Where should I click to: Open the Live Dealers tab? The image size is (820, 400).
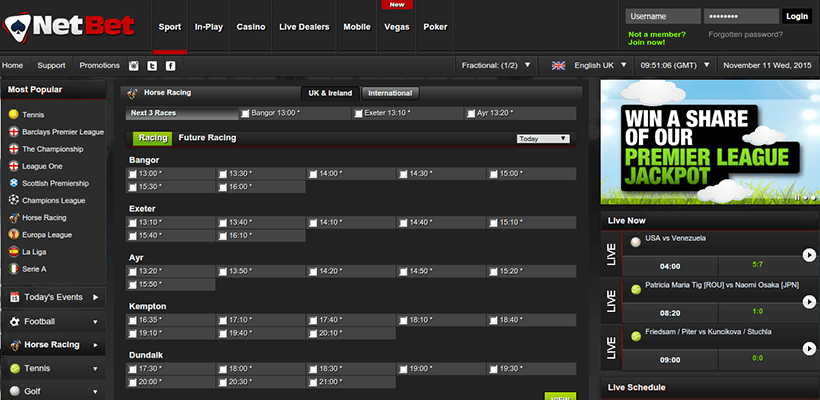304,27
